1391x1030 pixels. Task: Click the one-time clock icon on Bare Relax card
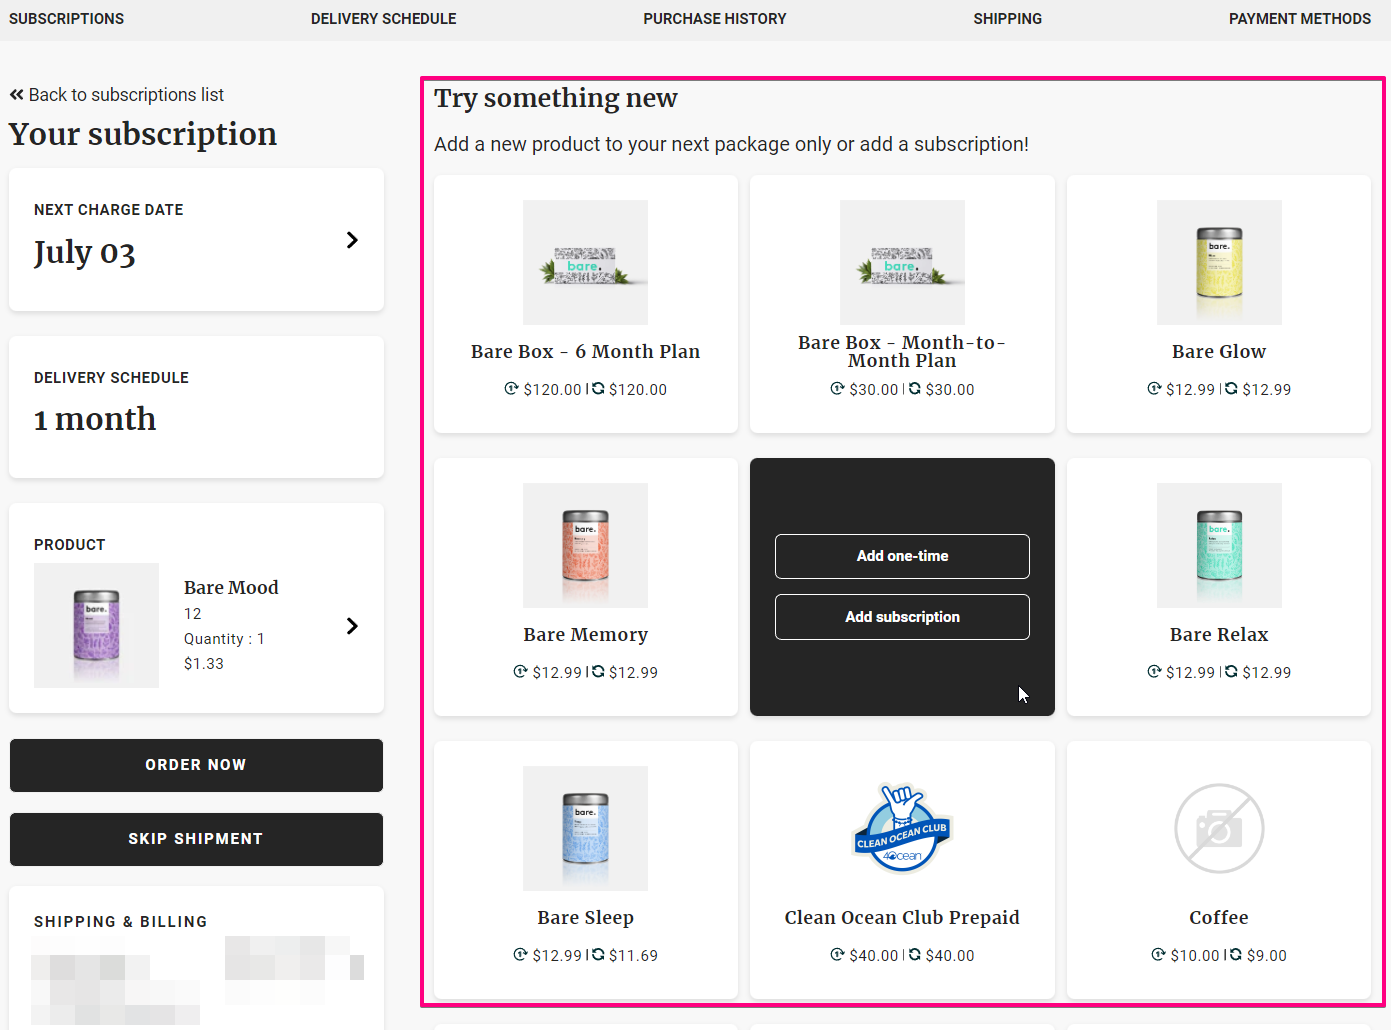pyautogui.click(x=1153, y=672)
